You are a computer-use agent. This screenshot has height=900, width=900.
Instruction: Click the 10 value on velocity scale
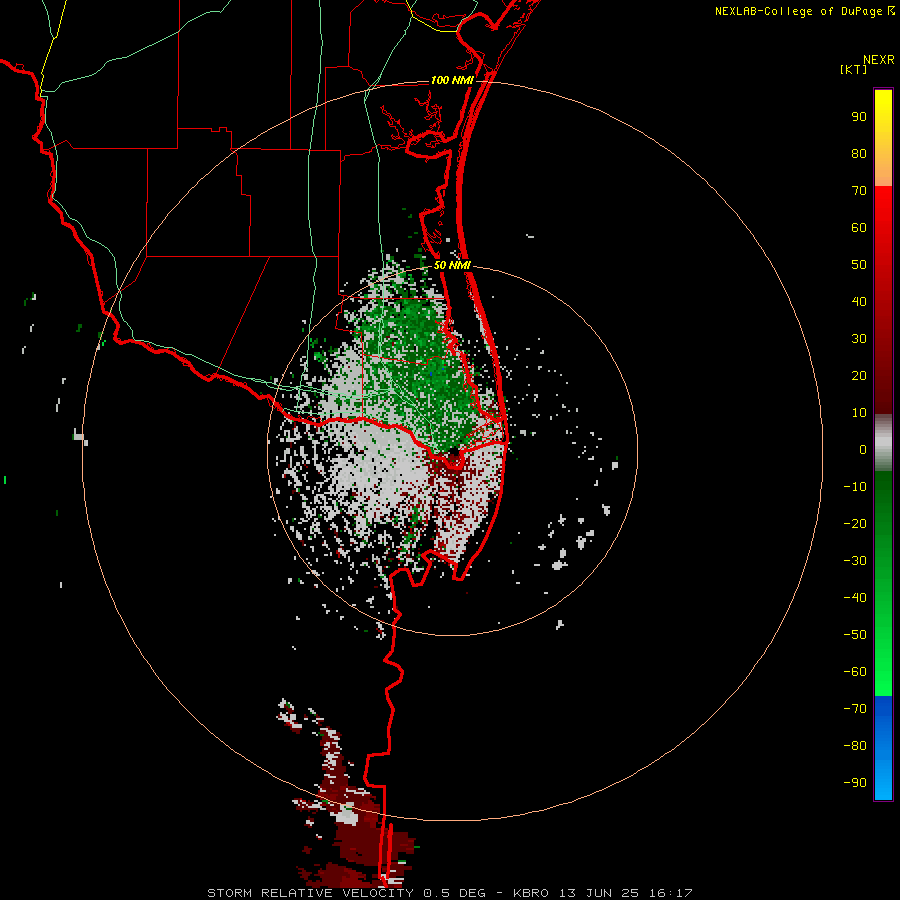[859, 413]
